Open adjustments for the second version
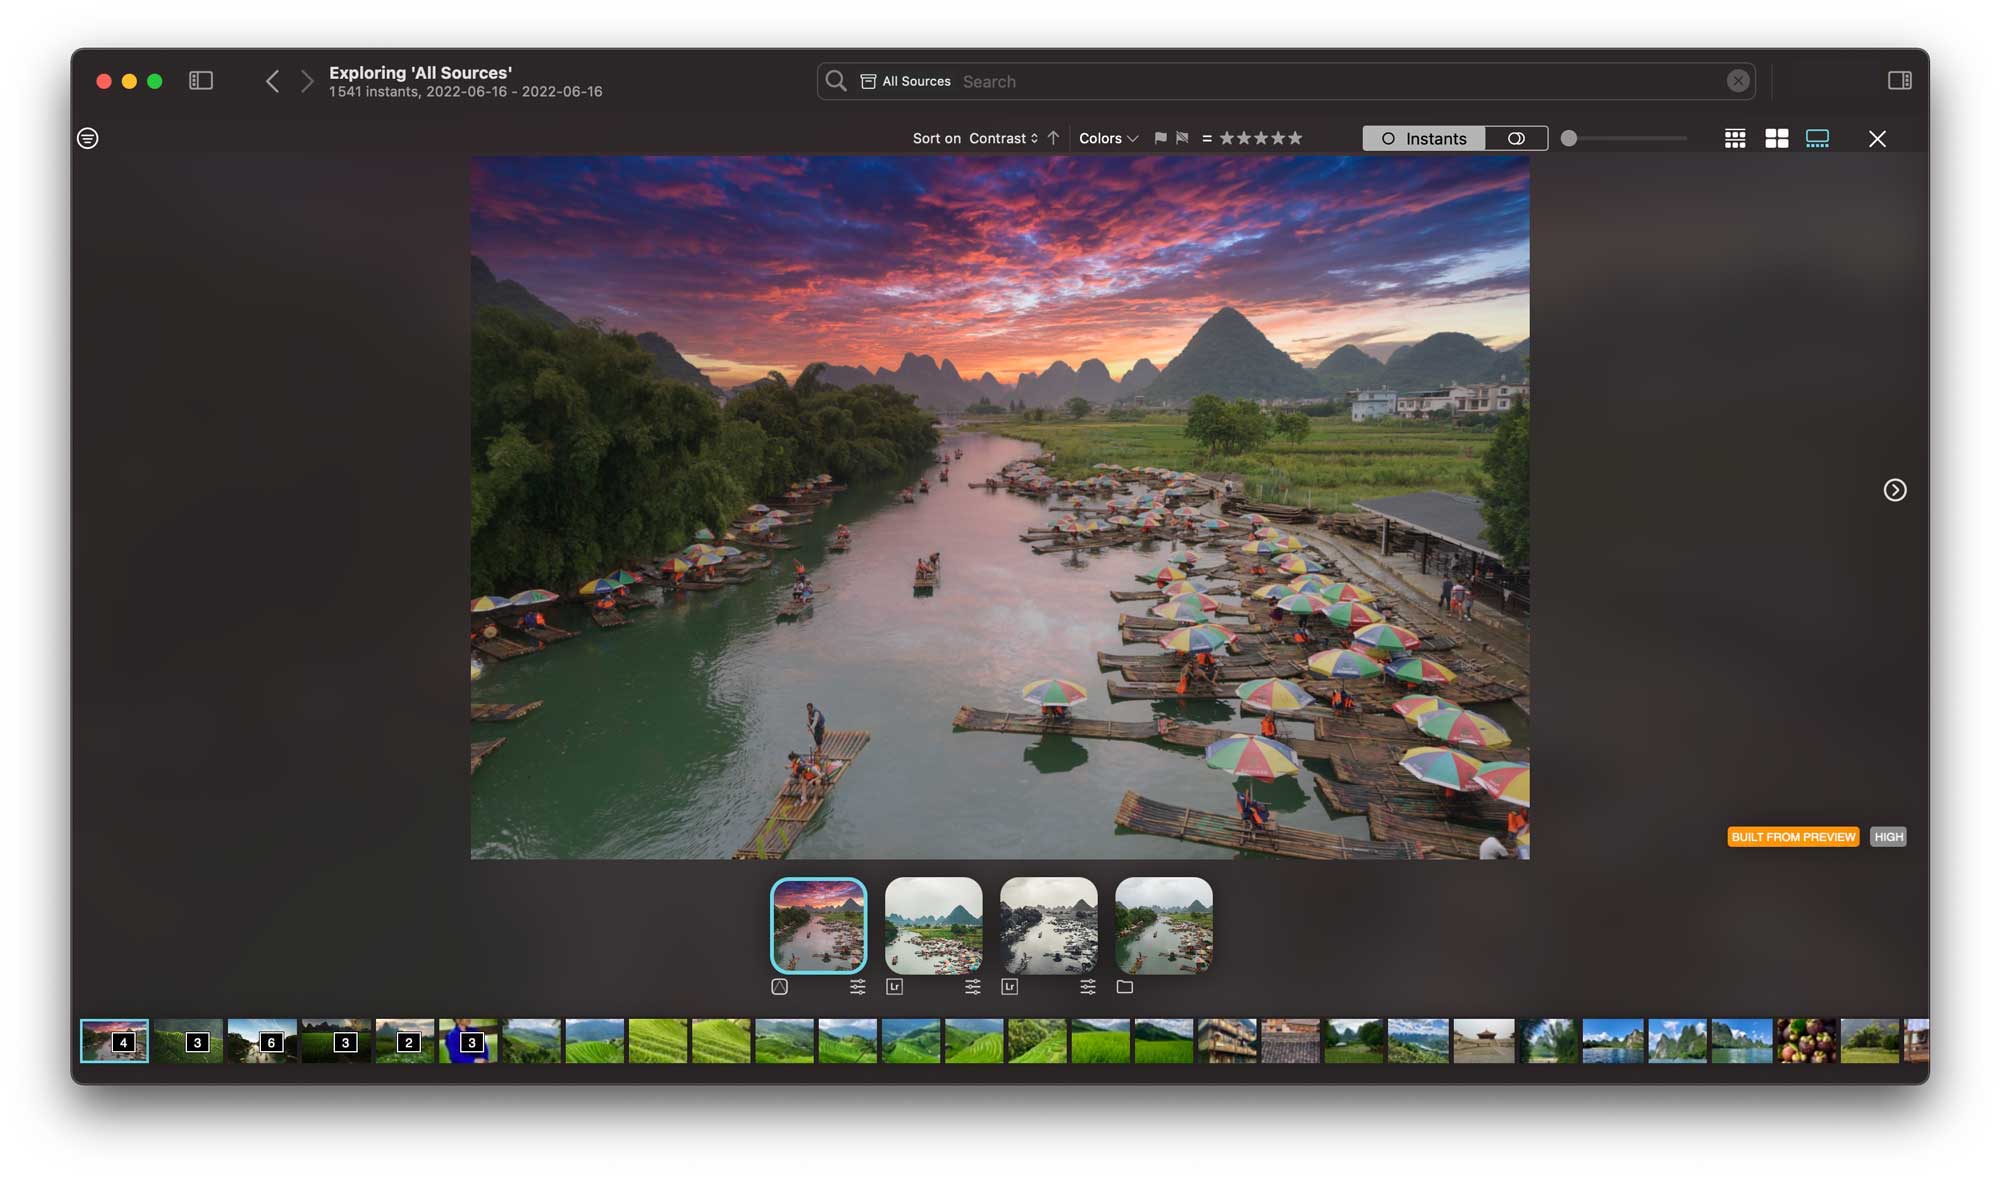Viewport: 2000px width, 1178px height. (x=973, y=987)
